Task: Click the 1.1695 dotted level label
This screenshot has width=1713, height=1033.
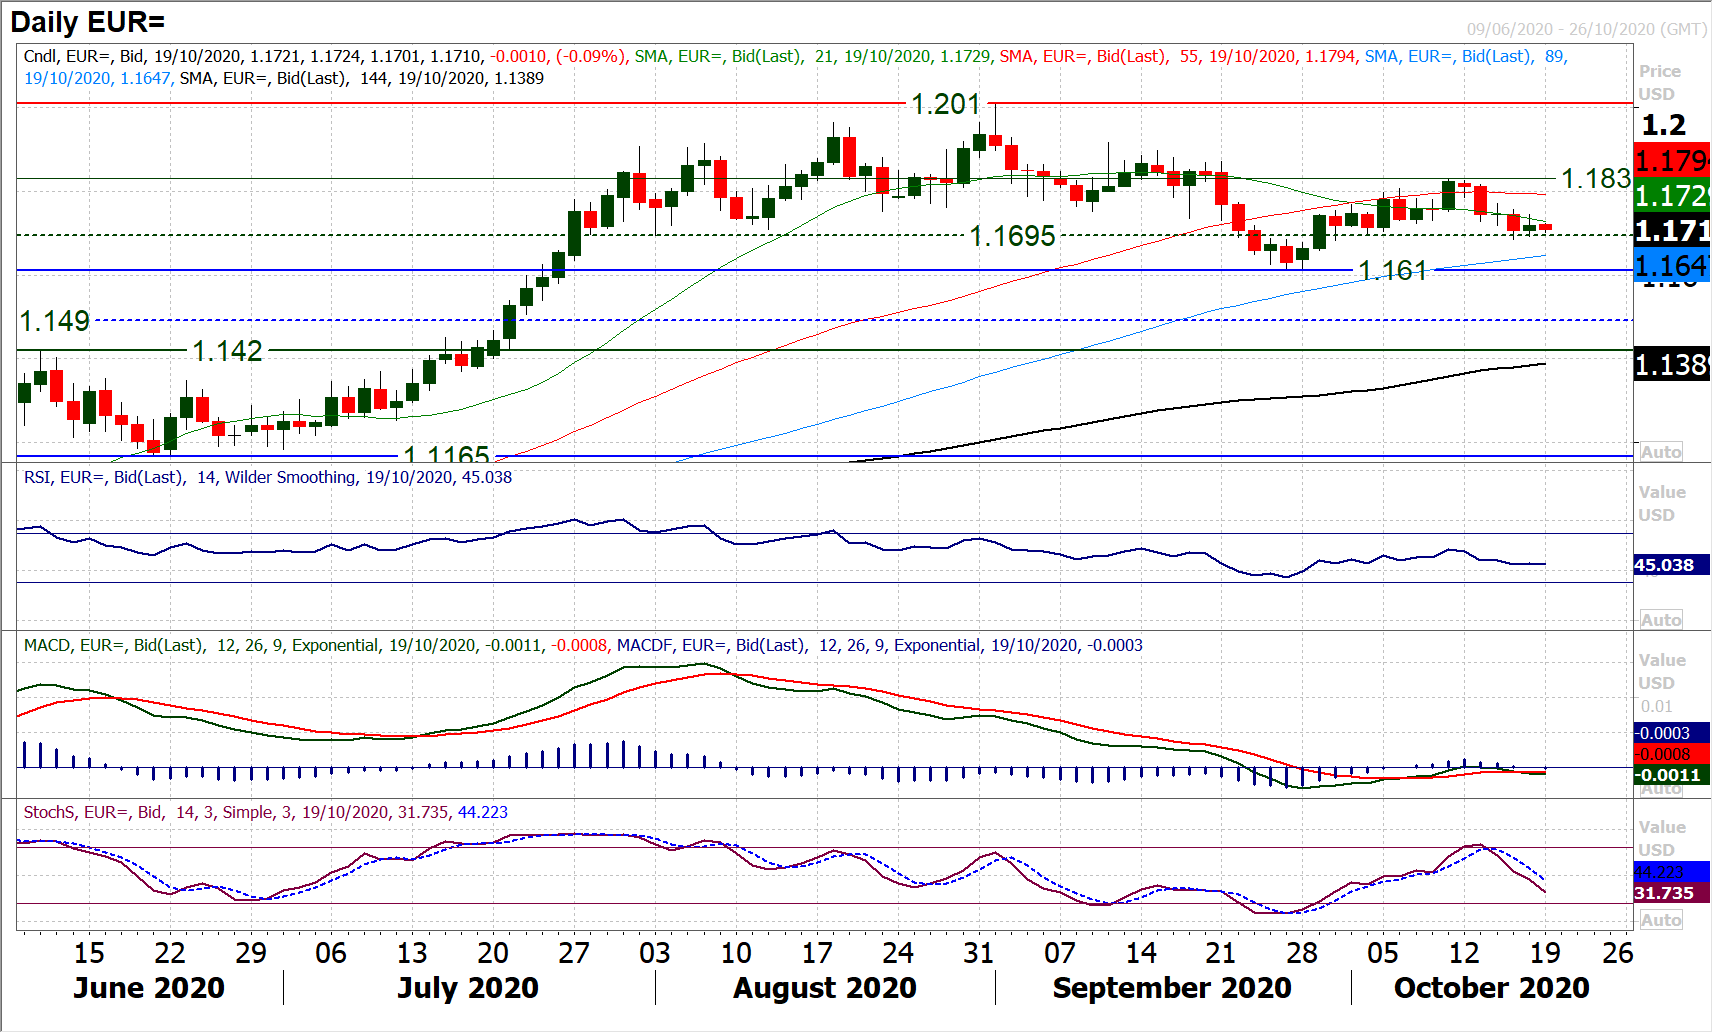Action: 1012,236
